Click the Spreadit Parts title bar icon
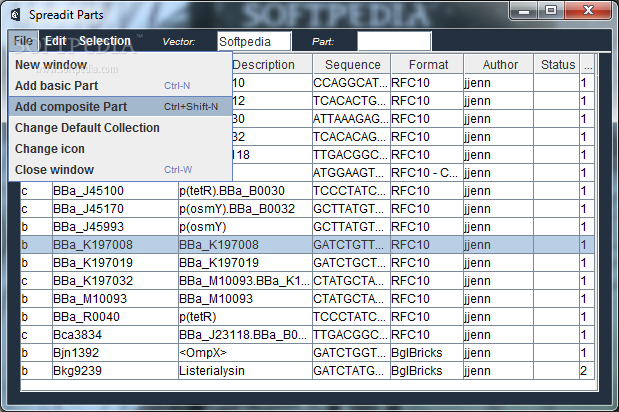Image resolution: width=619 pixels, height=412 pixels. point(16,15)
